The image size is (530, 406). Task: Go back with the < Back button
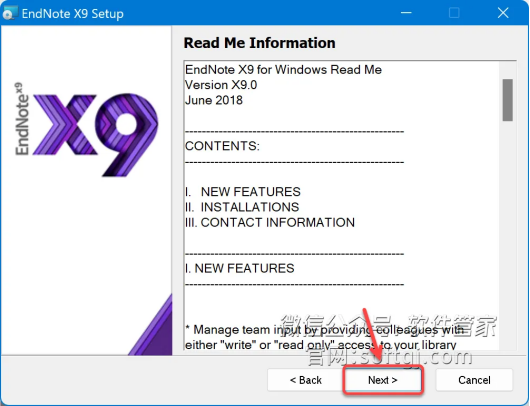pos(306,380)
